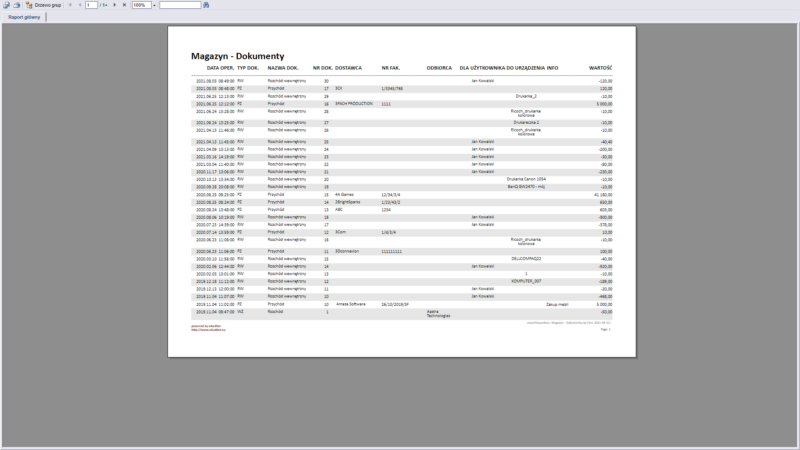The width and height of the screenshot is (800, 450).
Task: Click invoice number 1111
Action: (x=386, y=104)
